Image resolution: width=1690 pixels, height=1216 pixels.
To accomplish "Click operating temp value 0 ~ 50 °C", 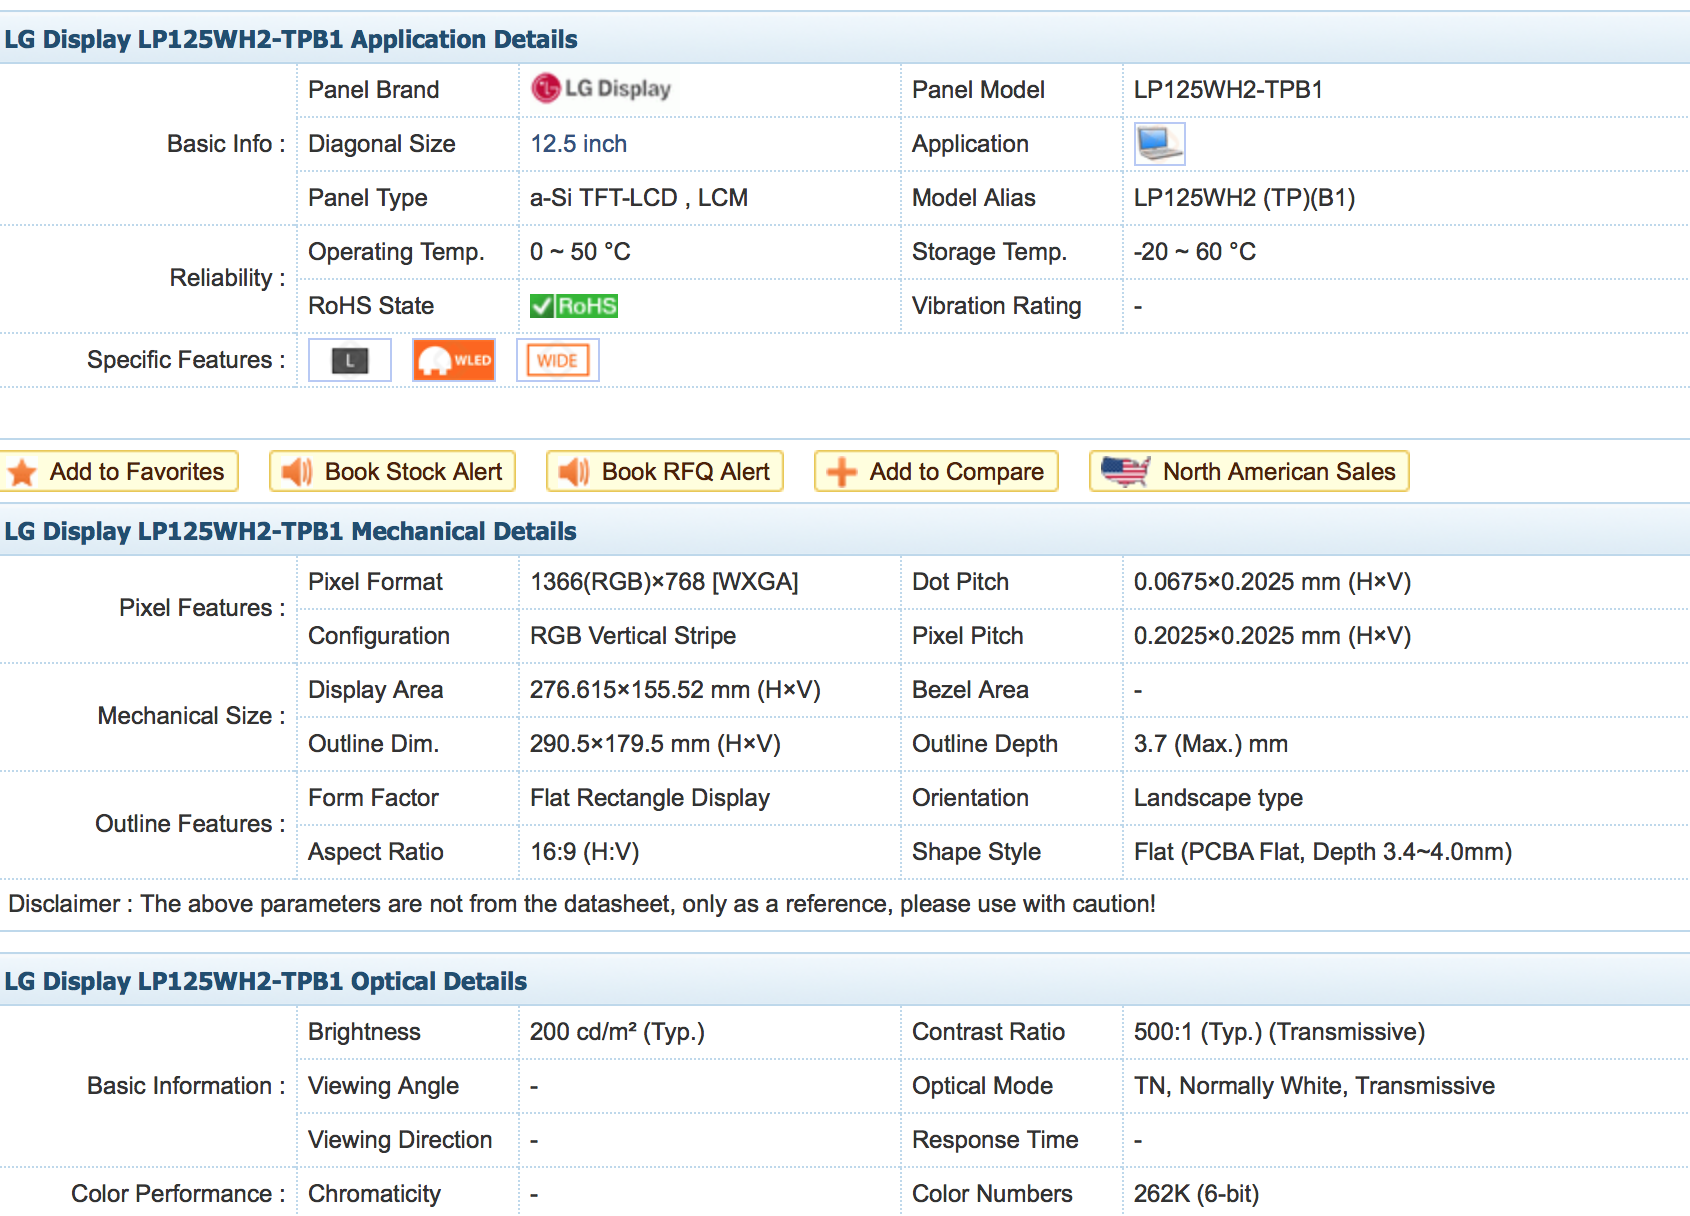I will click(580, 252).
